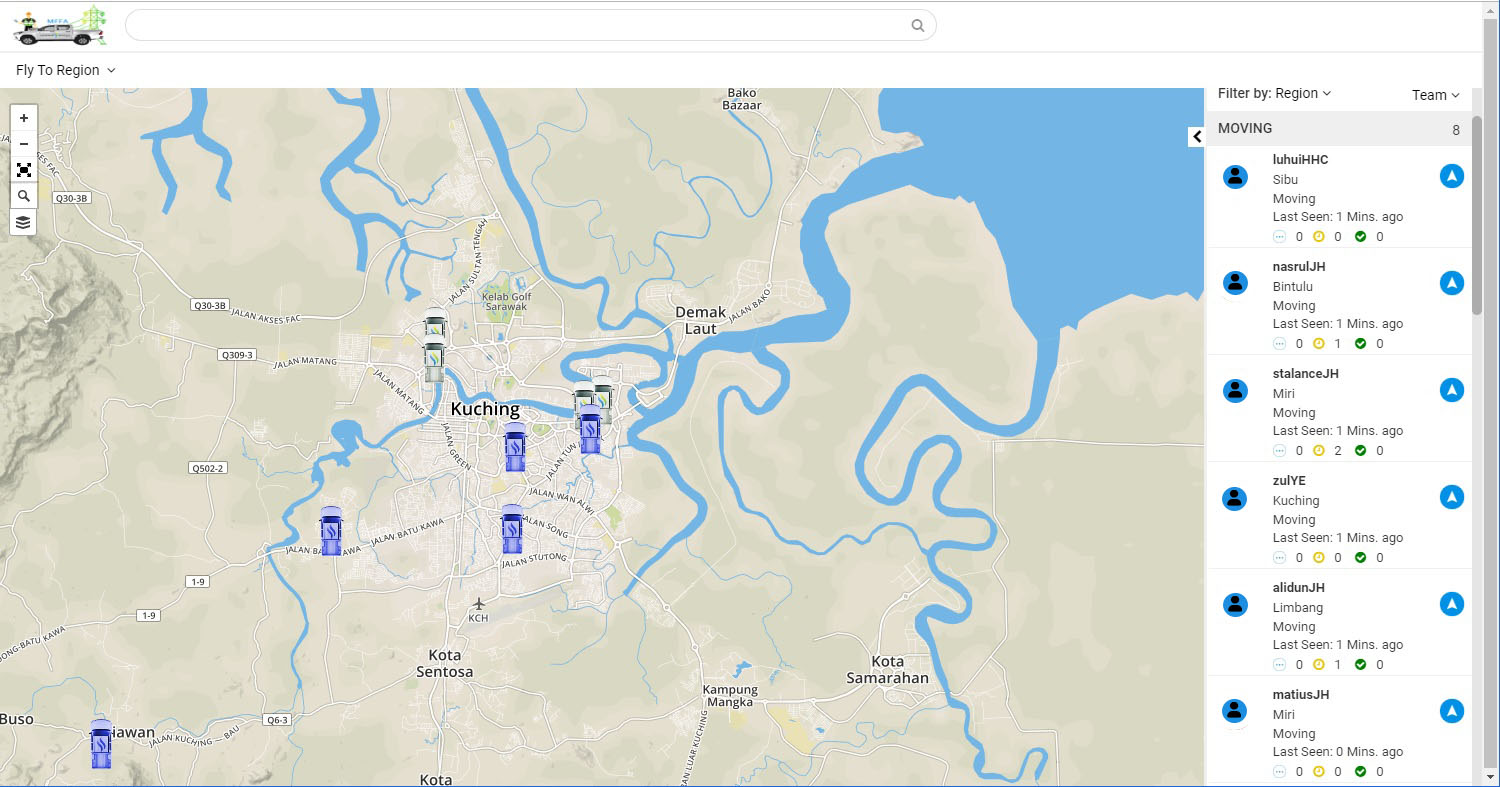Click the map zoom in button
This screenshot has height=787, width=1500.
pos(23,118)
